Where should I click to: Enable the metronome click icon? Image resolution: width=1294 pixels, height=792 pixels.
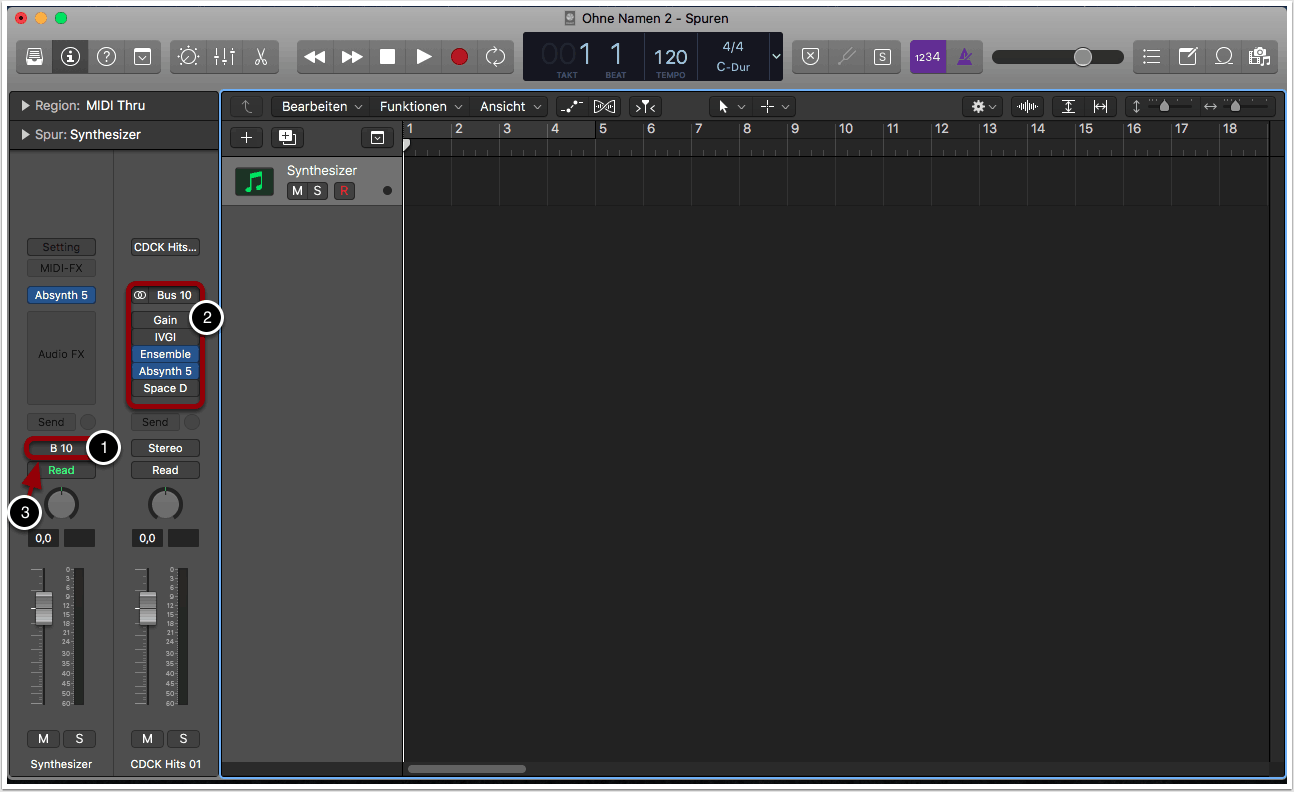(964, 57)
